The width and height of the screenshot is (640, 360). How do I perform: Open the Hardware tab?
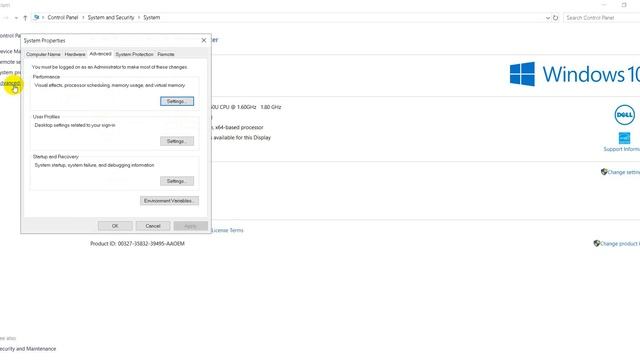pos(75,54)
